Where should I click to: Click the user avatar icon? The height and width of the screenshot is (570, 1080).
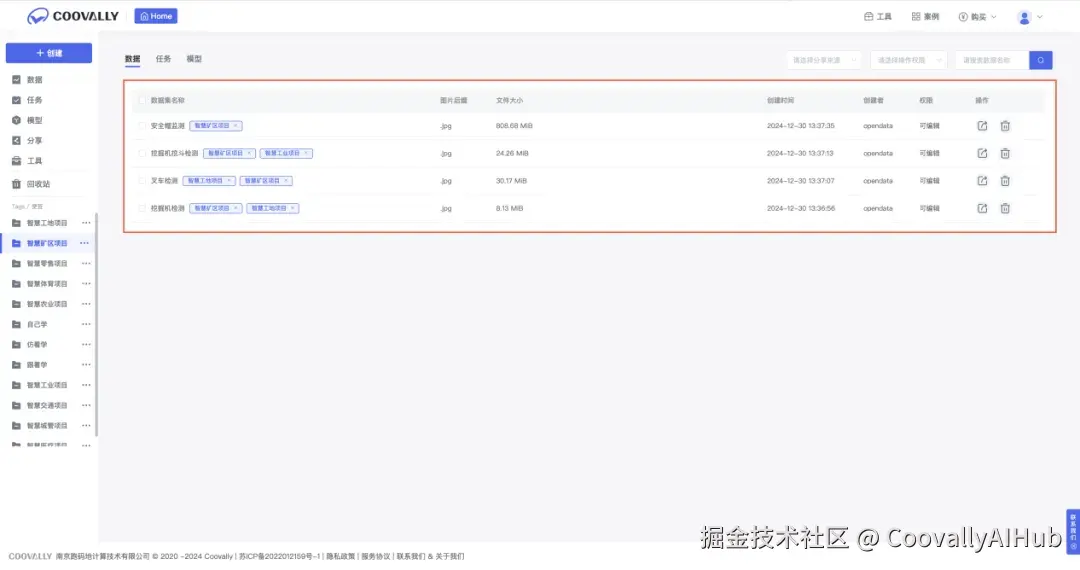(1024, 17)
